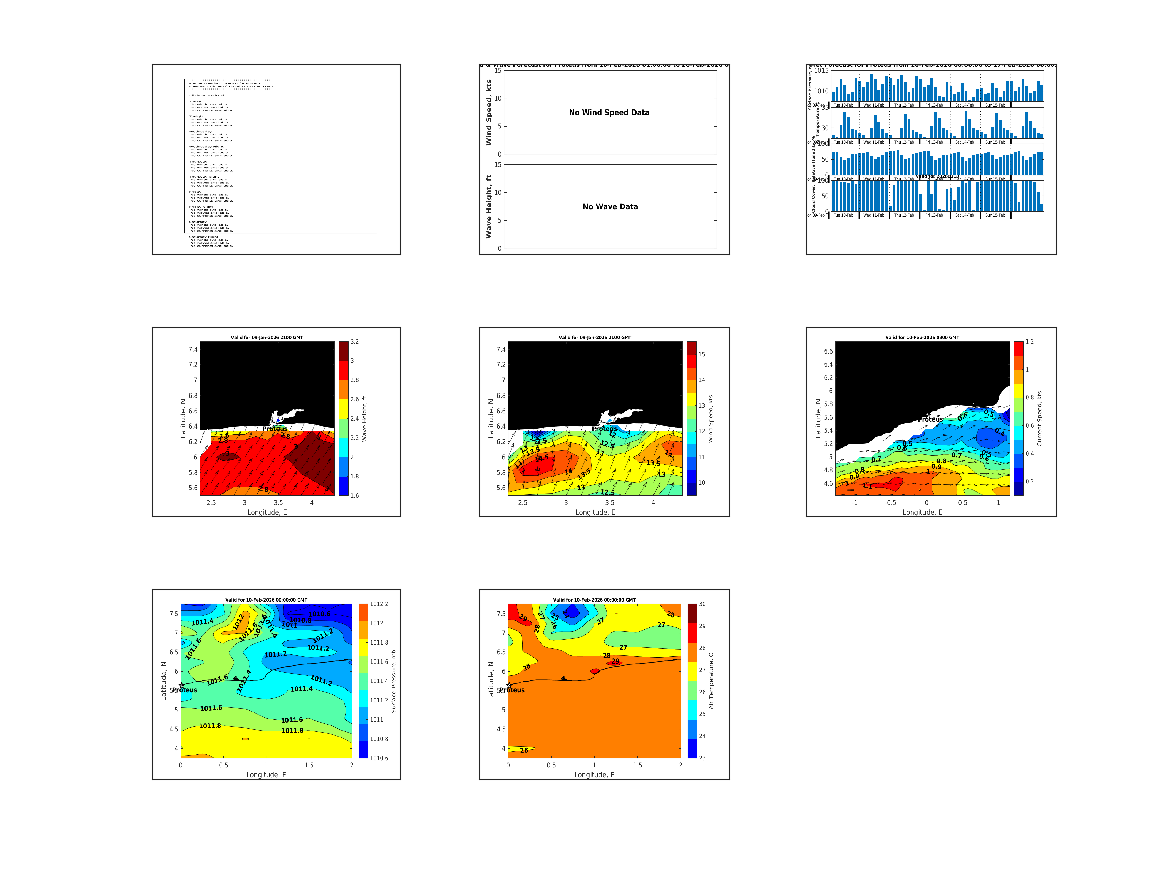Click the 'Wave Height, ft' axis label
Screen dimensions: 1167x875
click(x=490, y=206)
